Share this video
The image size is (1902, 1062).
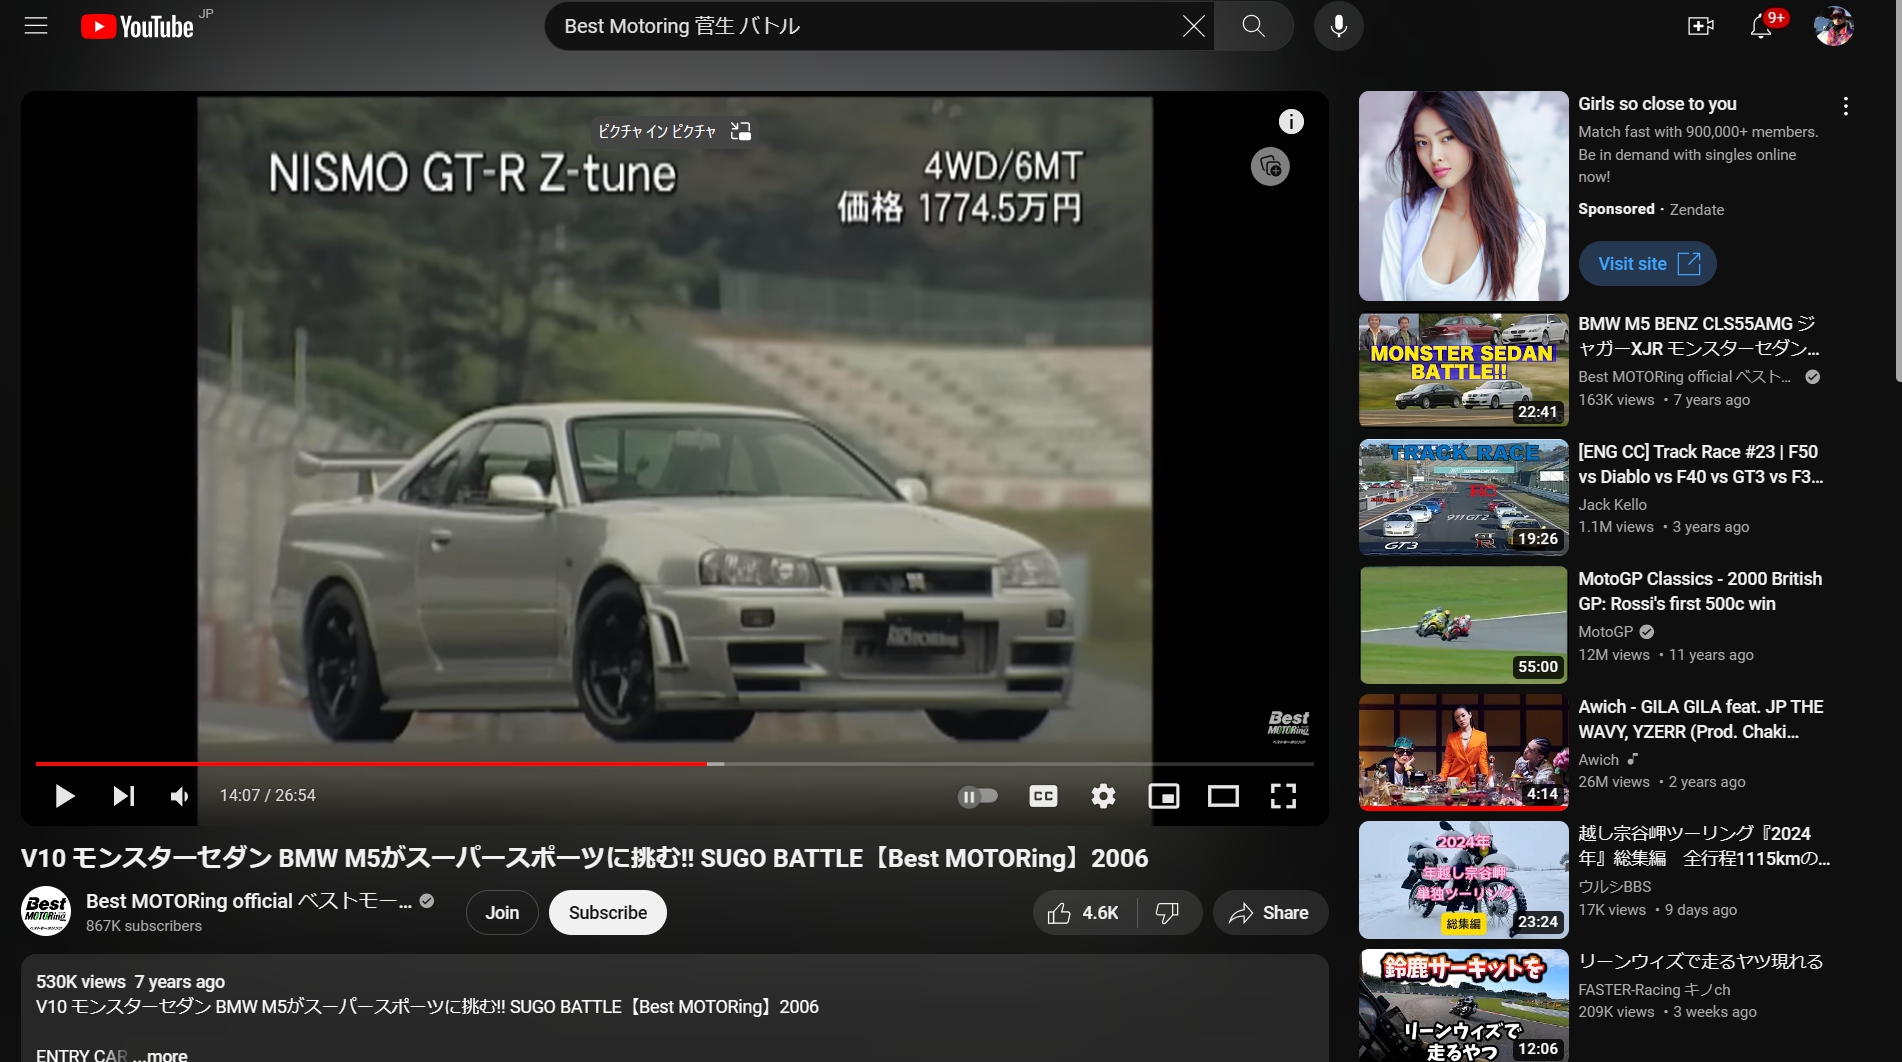[x=1270, y=913]
